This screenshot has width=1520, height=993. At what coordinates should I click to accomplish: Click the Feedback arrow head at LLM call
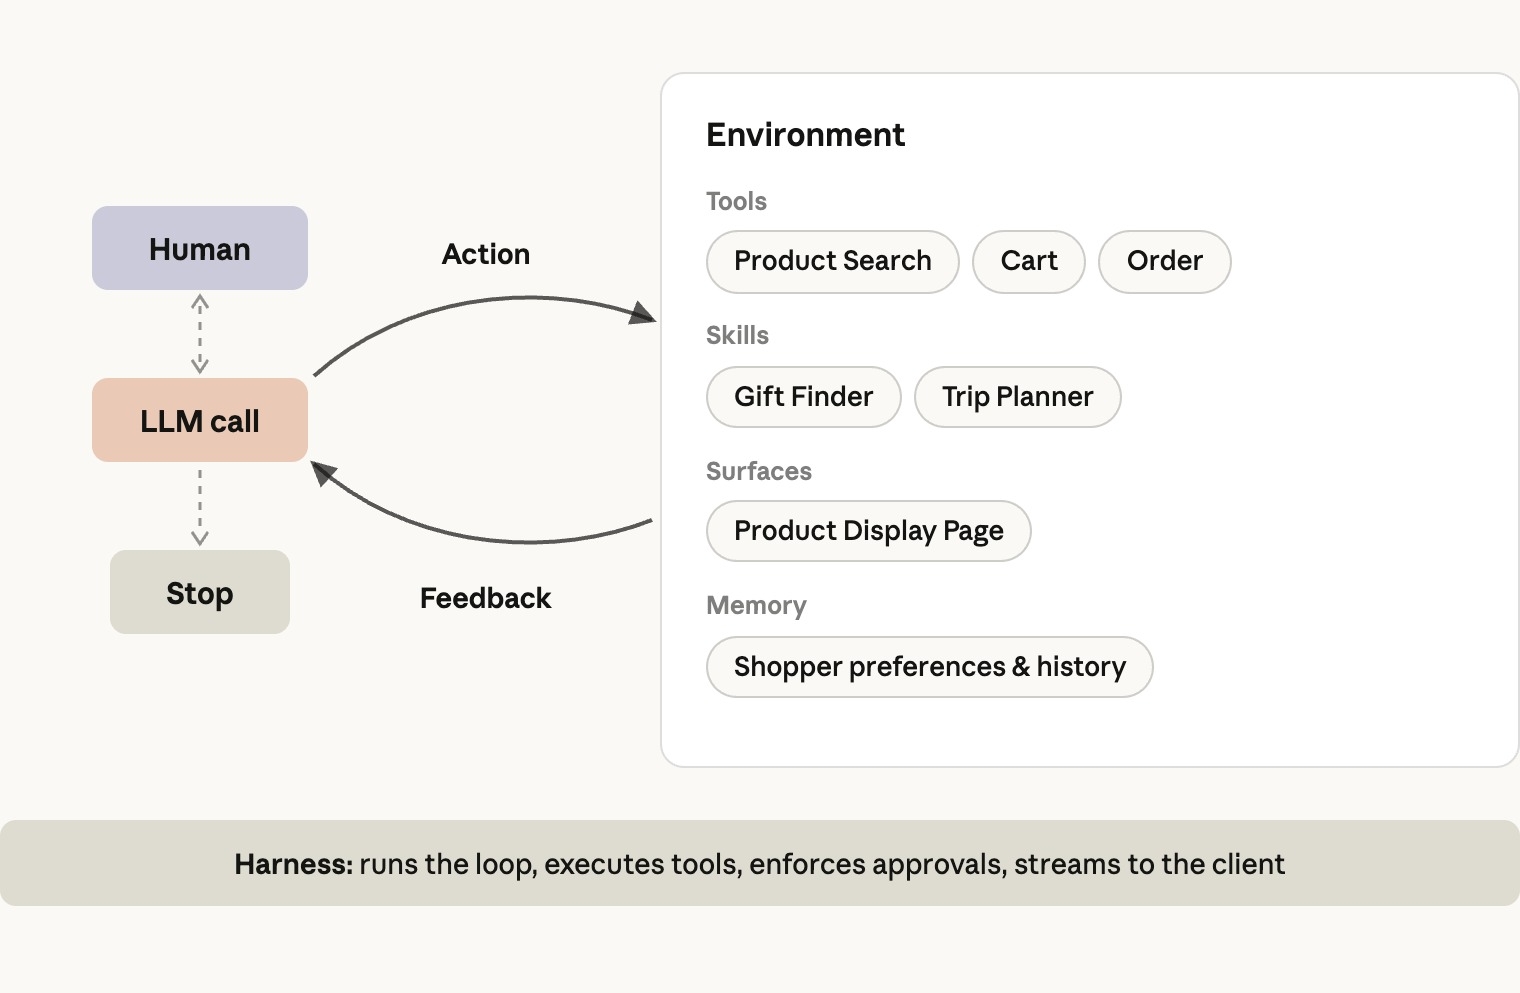(x=324, y=472)
